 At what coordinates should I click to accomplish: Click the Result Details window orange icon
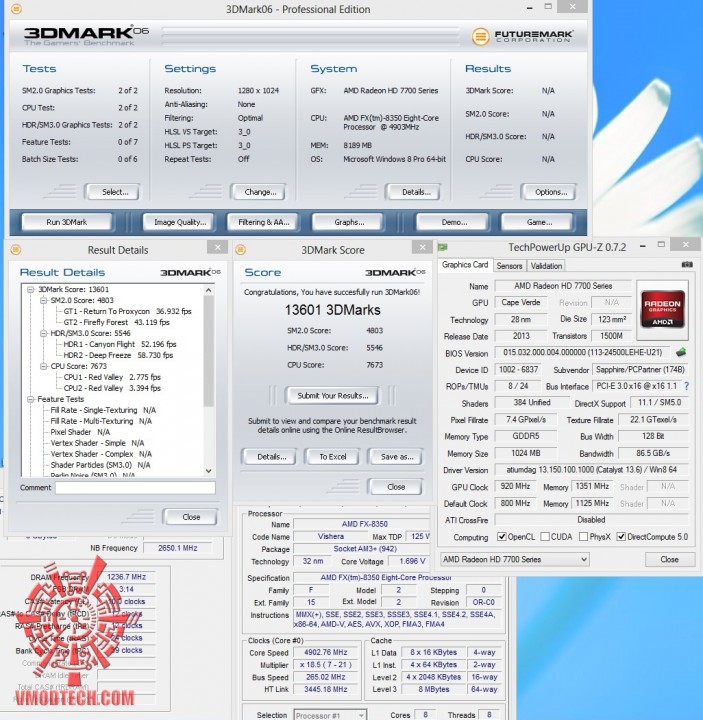click(16, 249)
